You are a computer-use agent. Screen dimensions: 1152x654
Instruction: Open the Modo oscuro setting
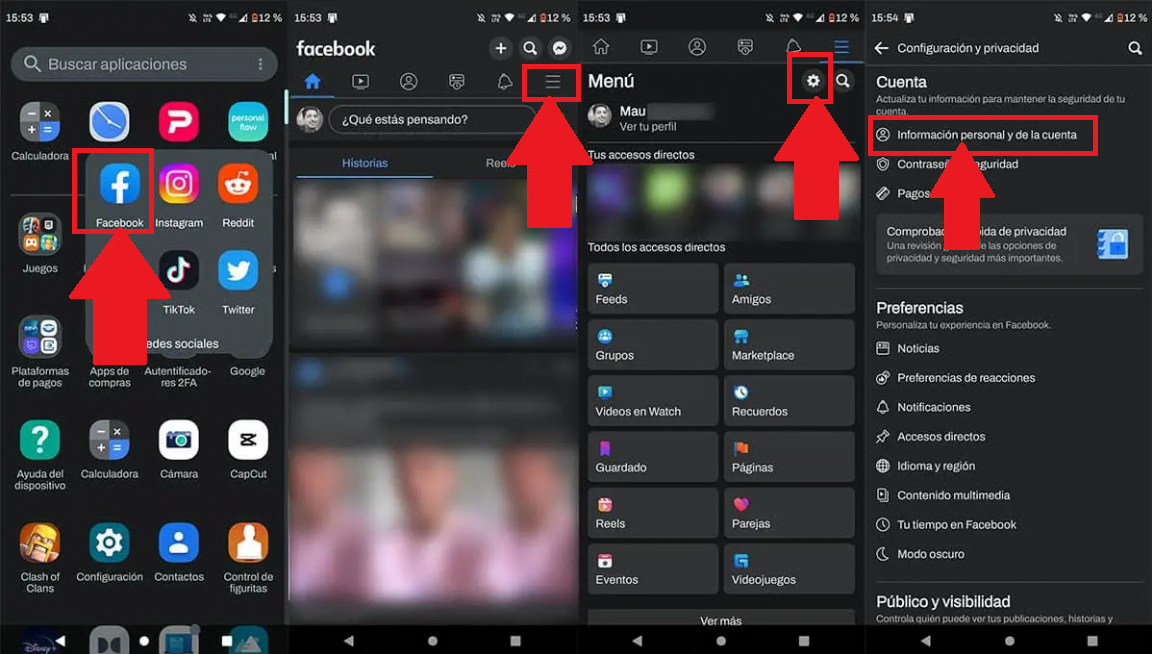[930, 553]
